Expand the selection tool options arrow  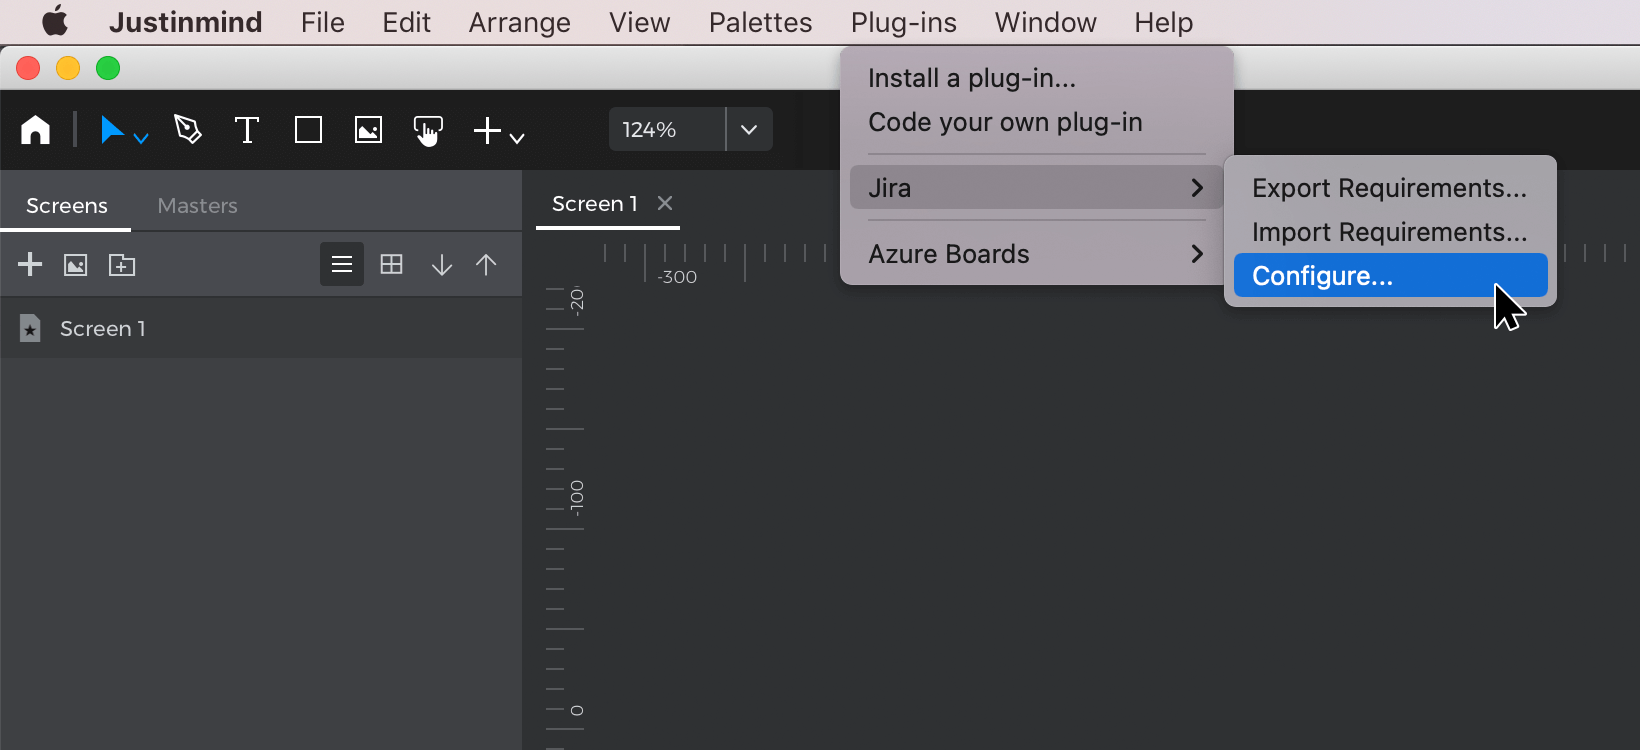click(141, 138)
